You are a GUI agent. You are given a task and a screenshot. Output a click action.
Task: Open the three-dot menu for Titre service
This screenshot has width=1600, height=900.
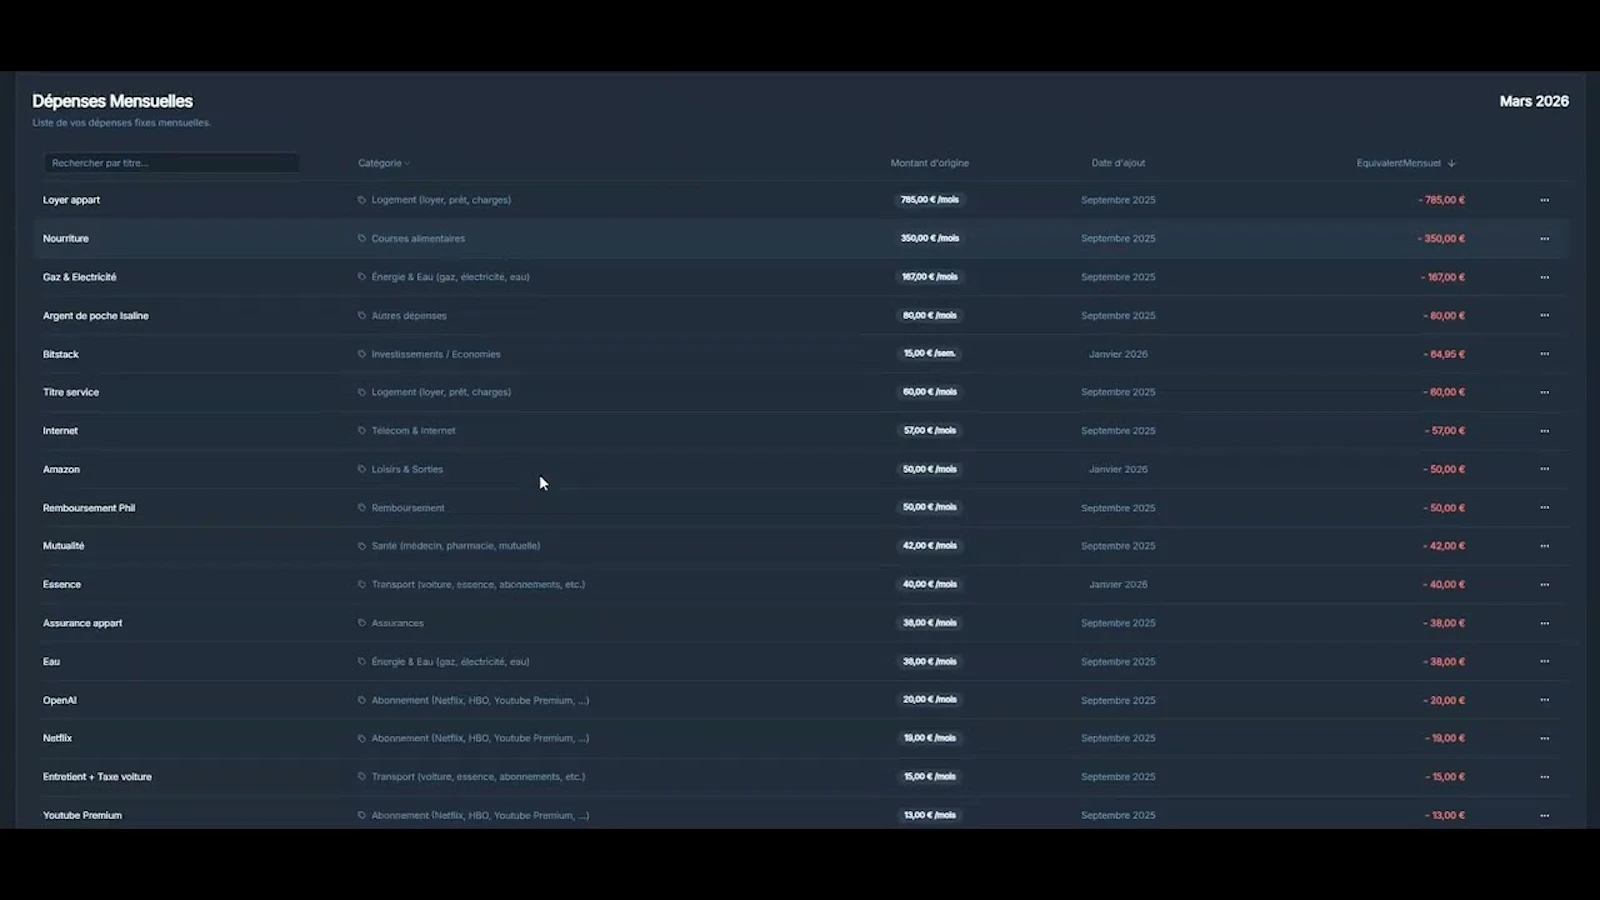(1544, 392)
